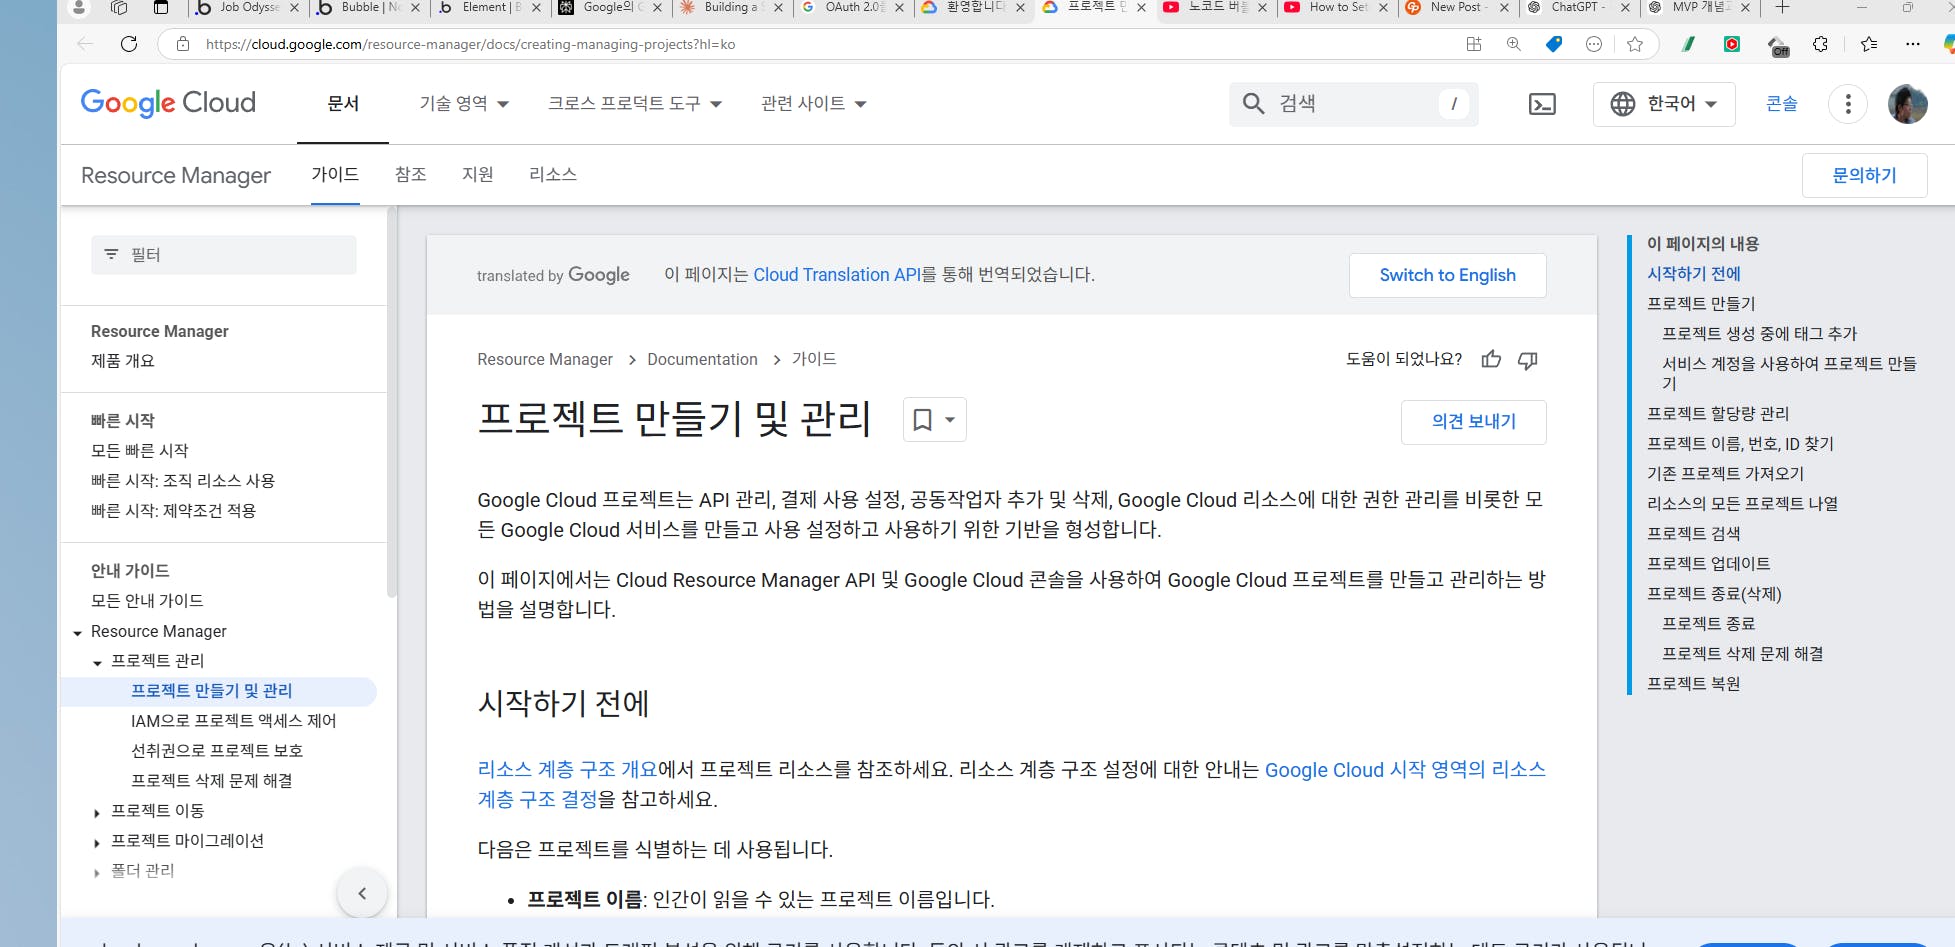Open the Workspaces icon in title bar

(x=119, y=8)
